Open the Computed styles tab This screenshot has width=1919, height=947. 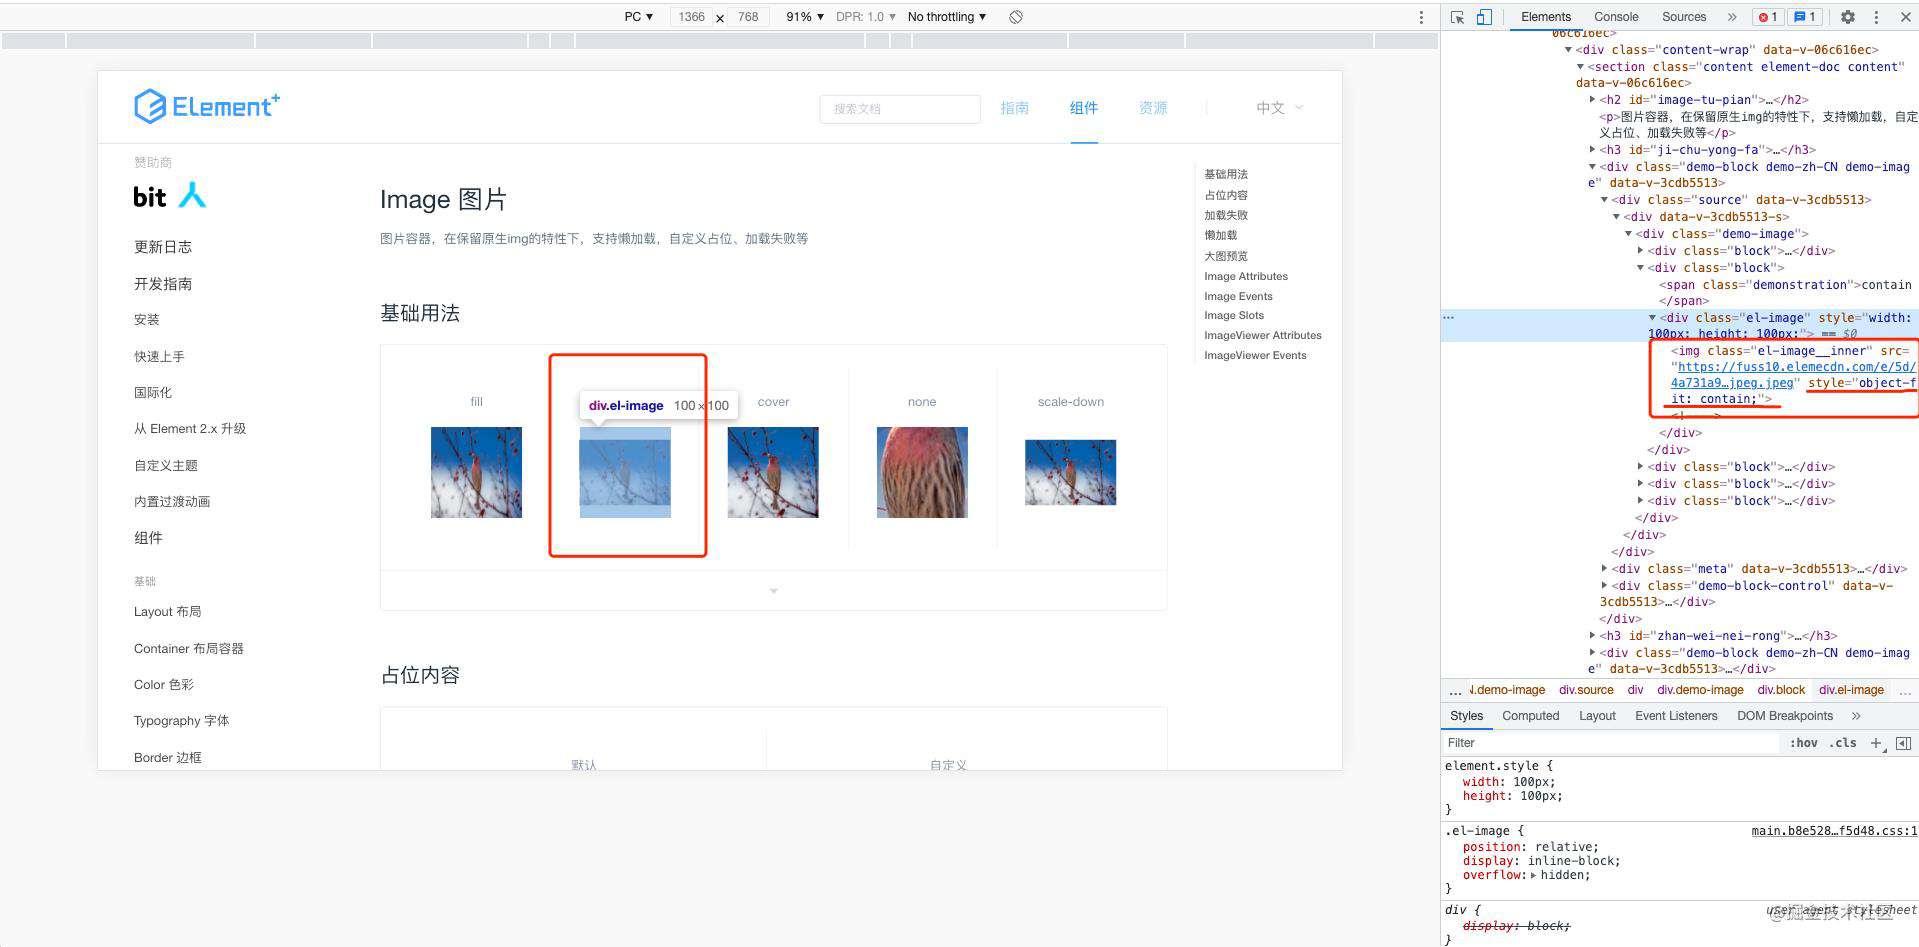coord(1530,716)
